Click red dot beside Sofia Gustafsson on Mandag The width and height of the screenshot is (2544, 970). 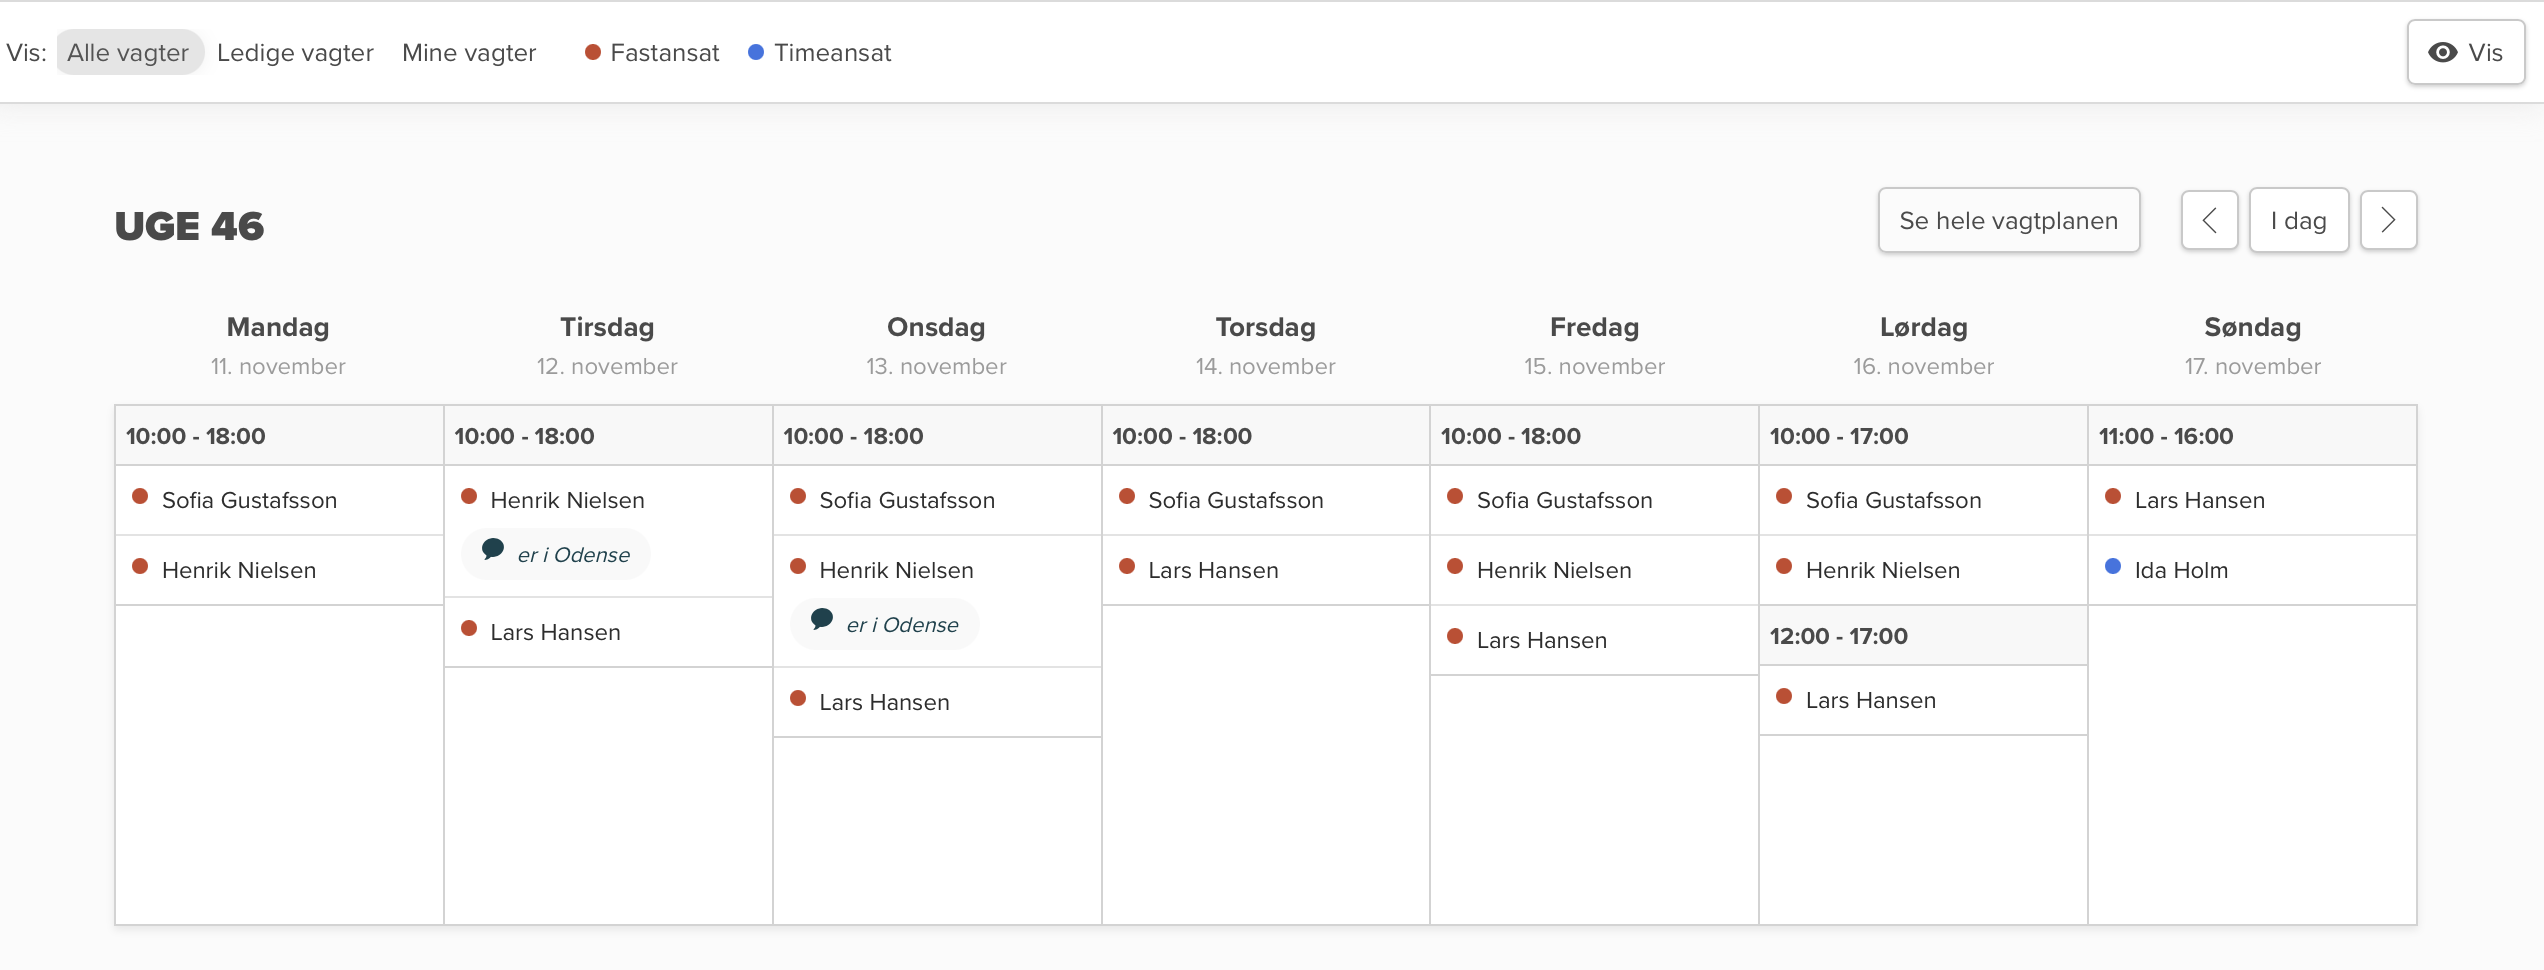(x=140, y=496)
